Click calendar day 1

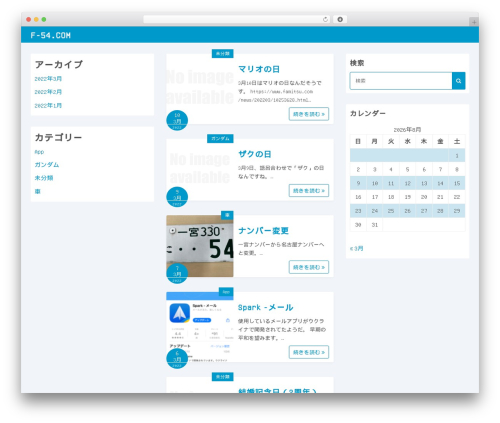(457, 156)
